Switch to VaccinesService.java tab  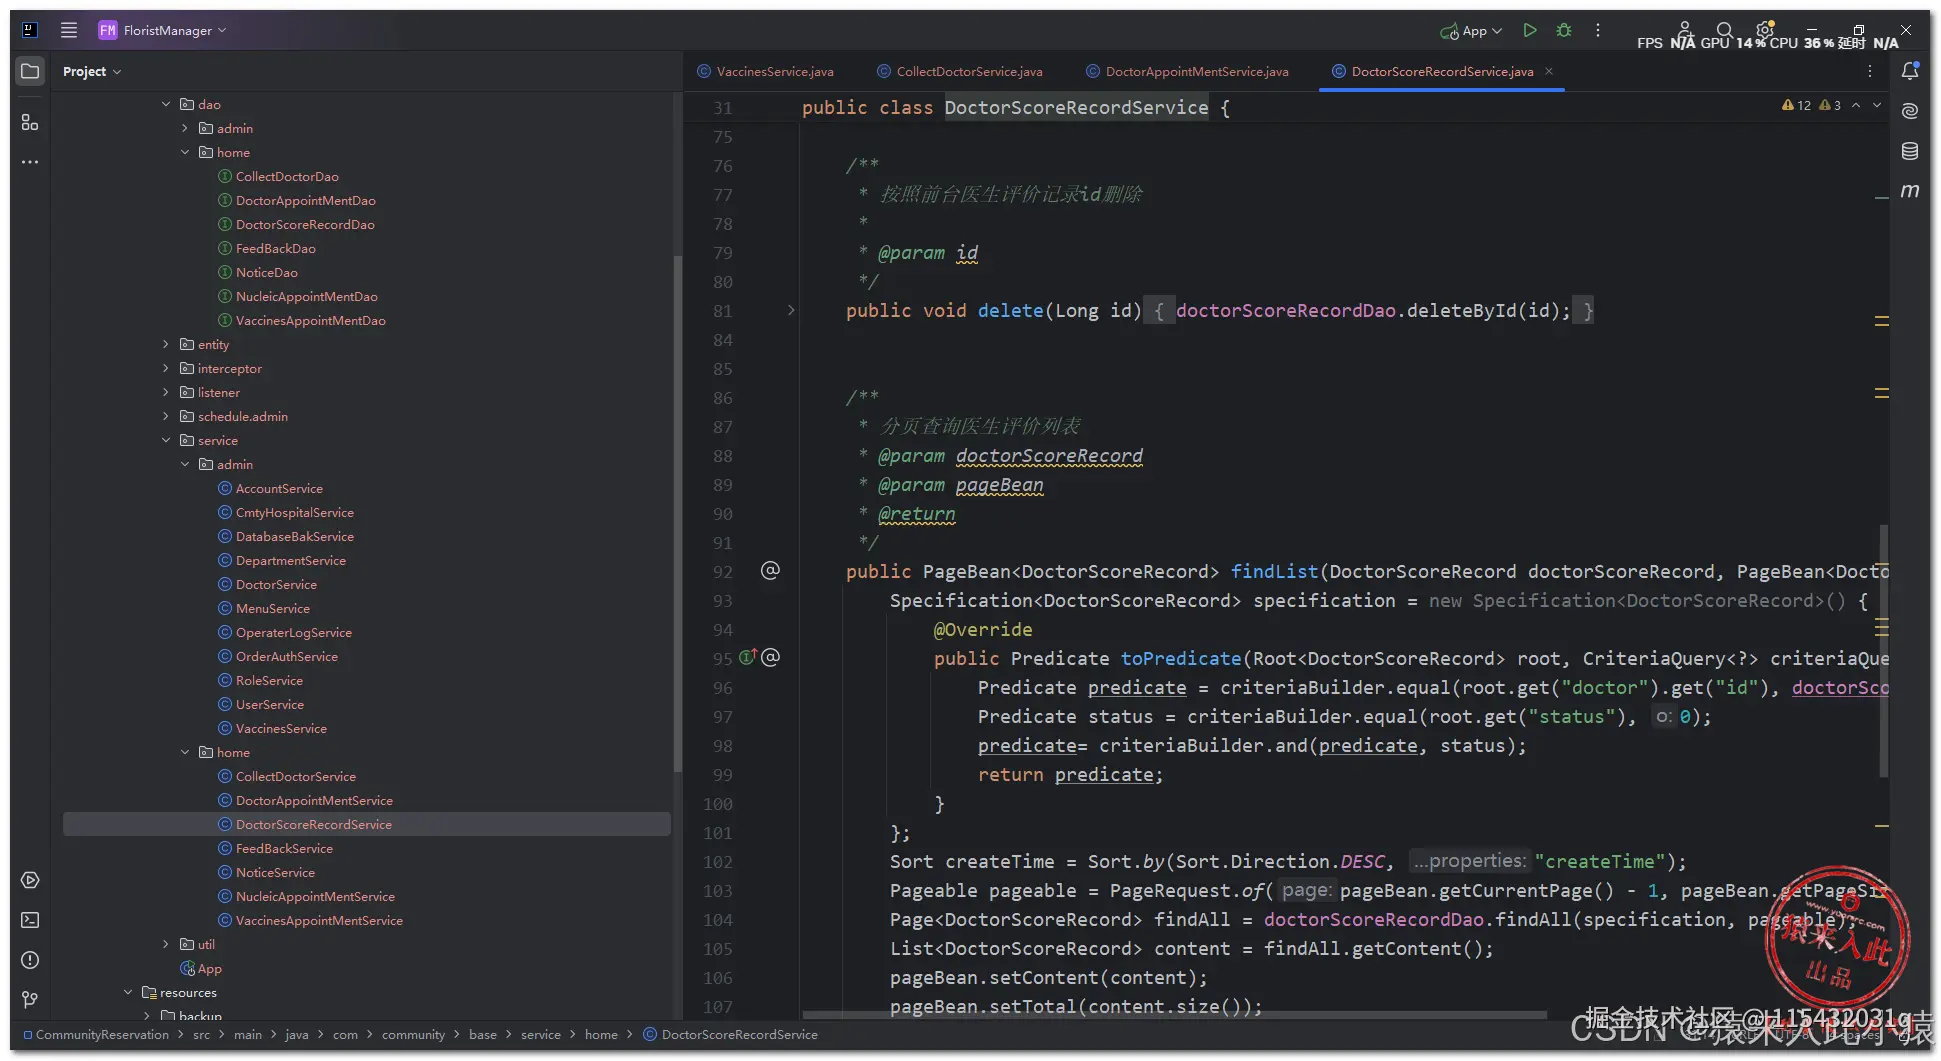coord(765,71)
